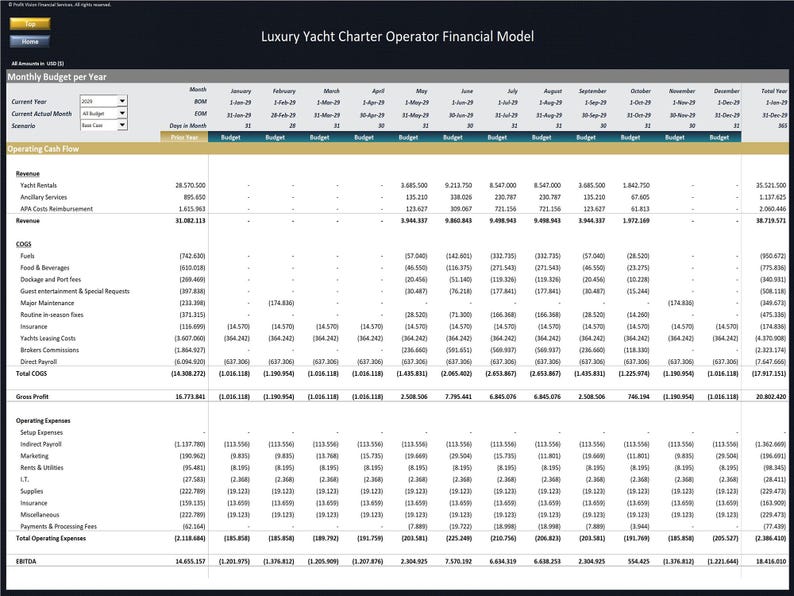This screenshot has height=596, width=794.
Task: Select February Major Maintenance value (174.836)
Action: (281, 303)
